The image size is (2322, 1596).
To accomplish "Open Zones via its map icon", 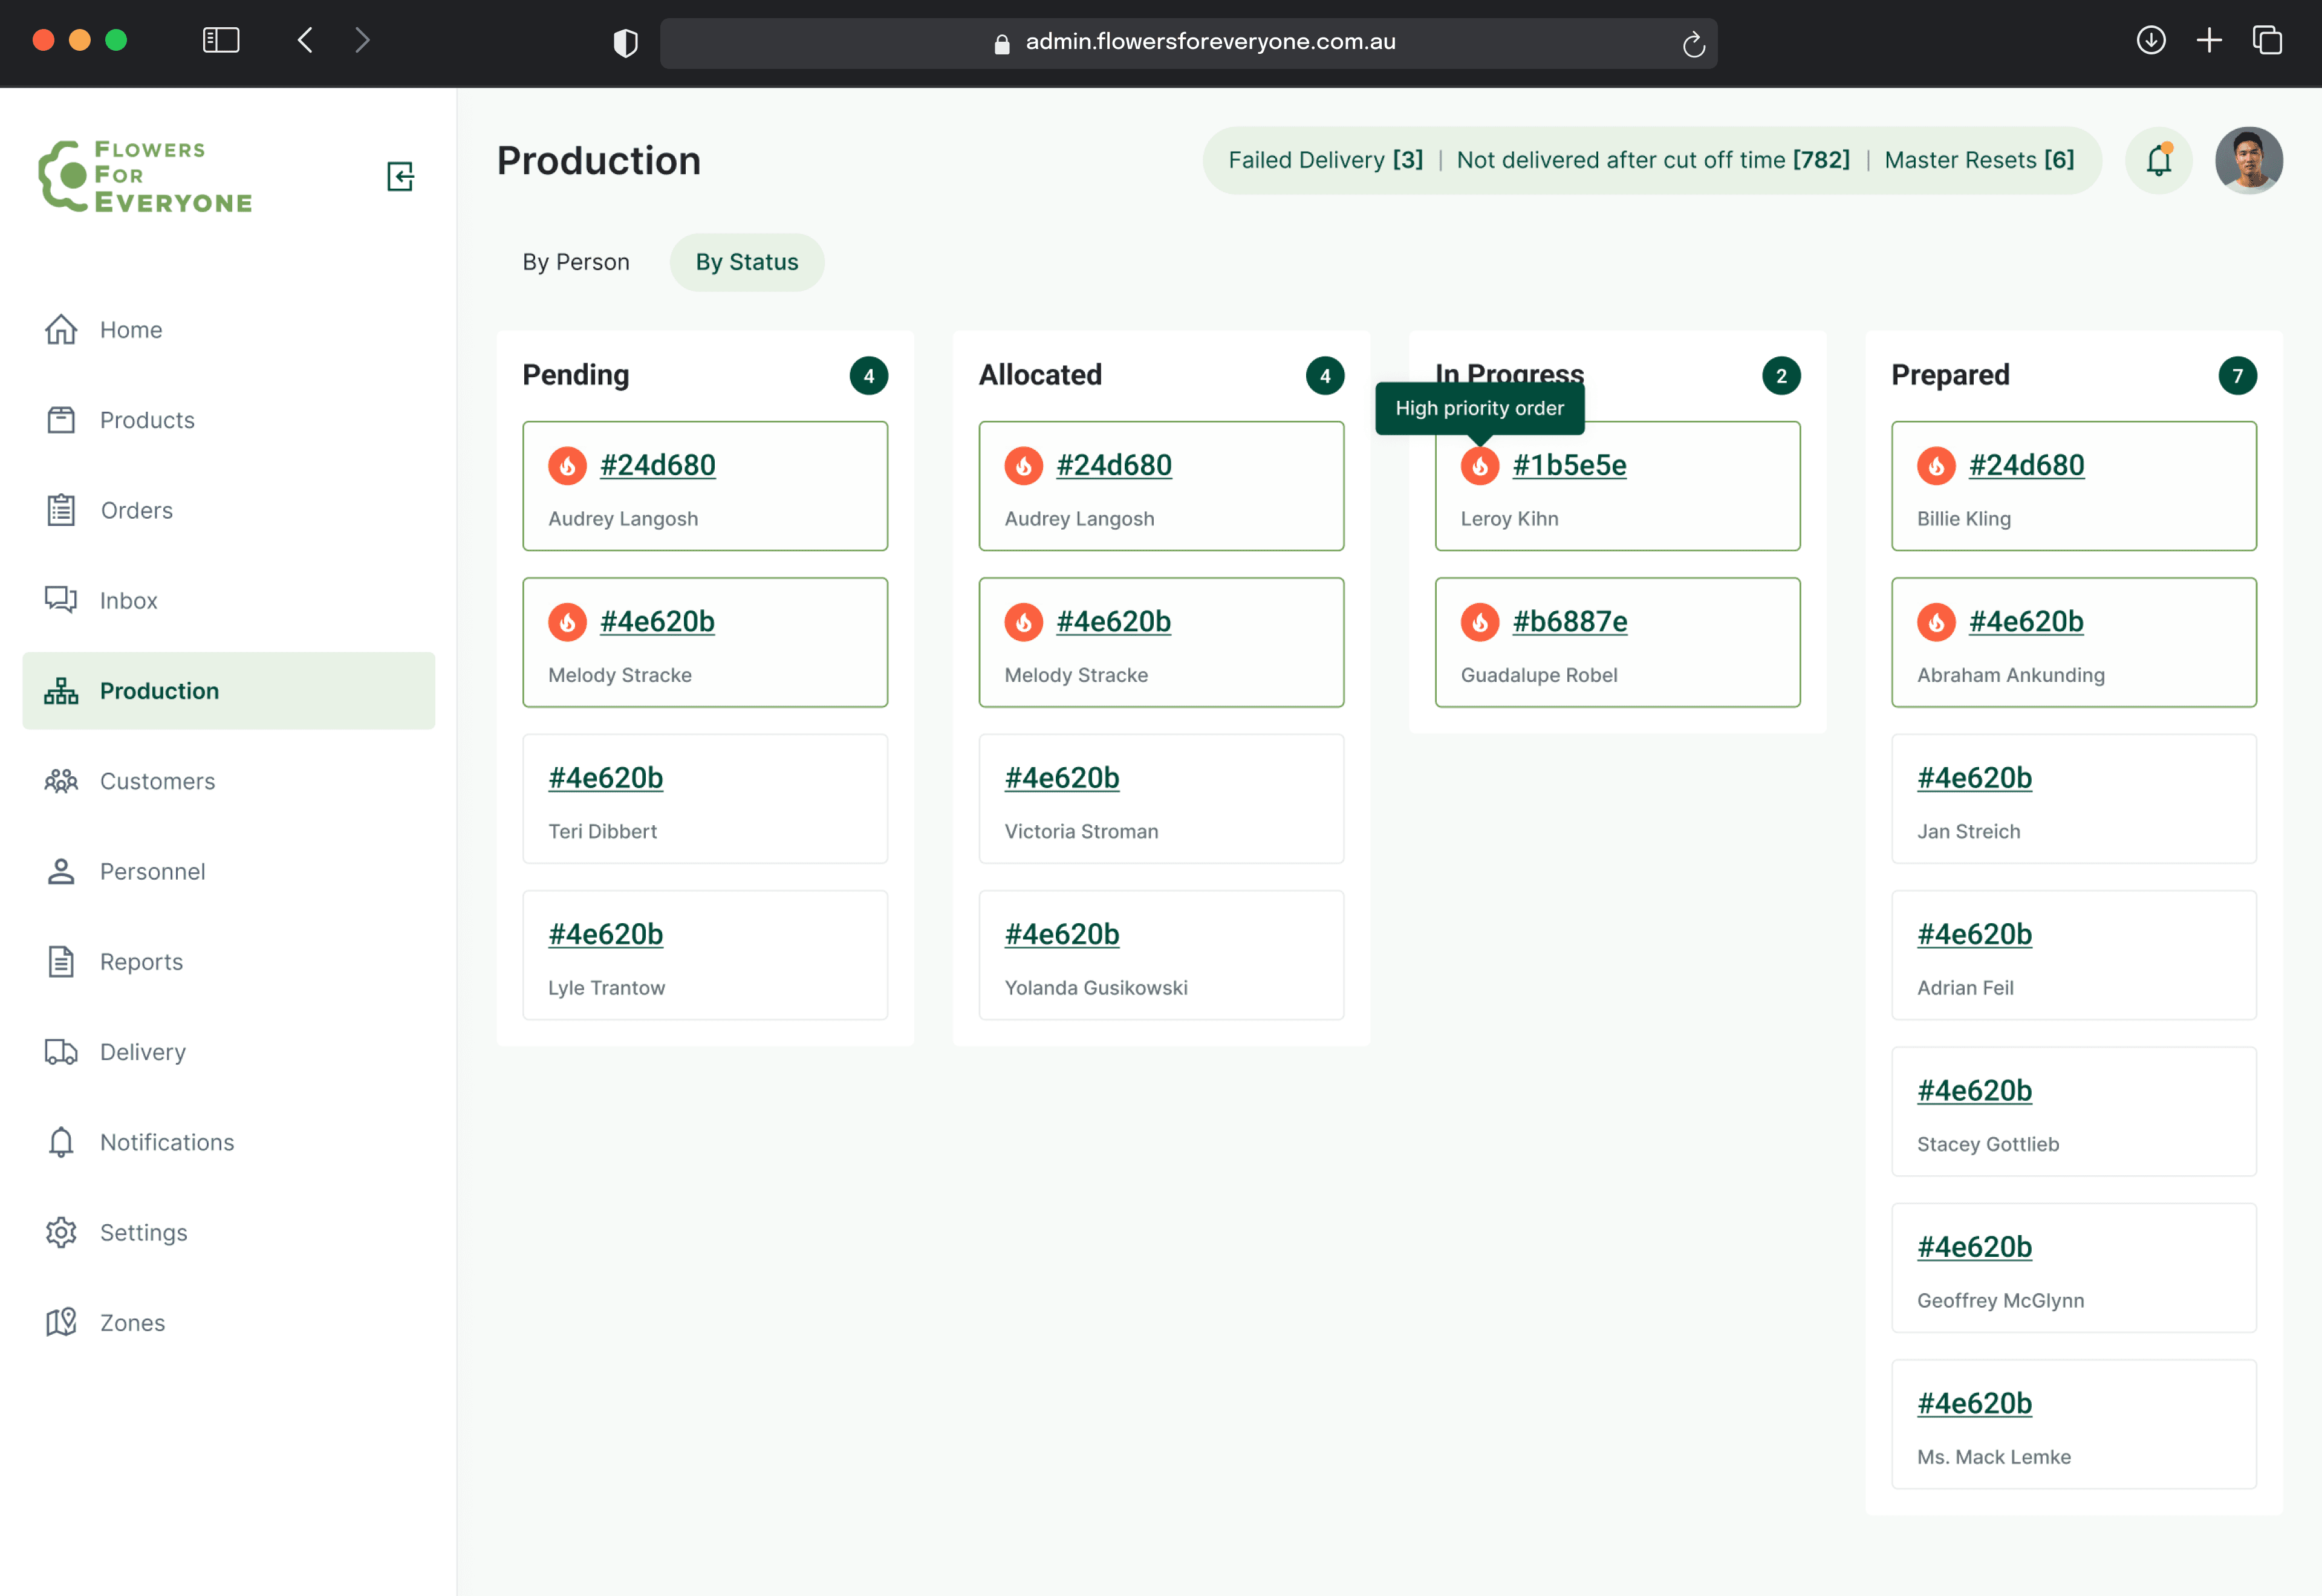I will pos(61,1322).
